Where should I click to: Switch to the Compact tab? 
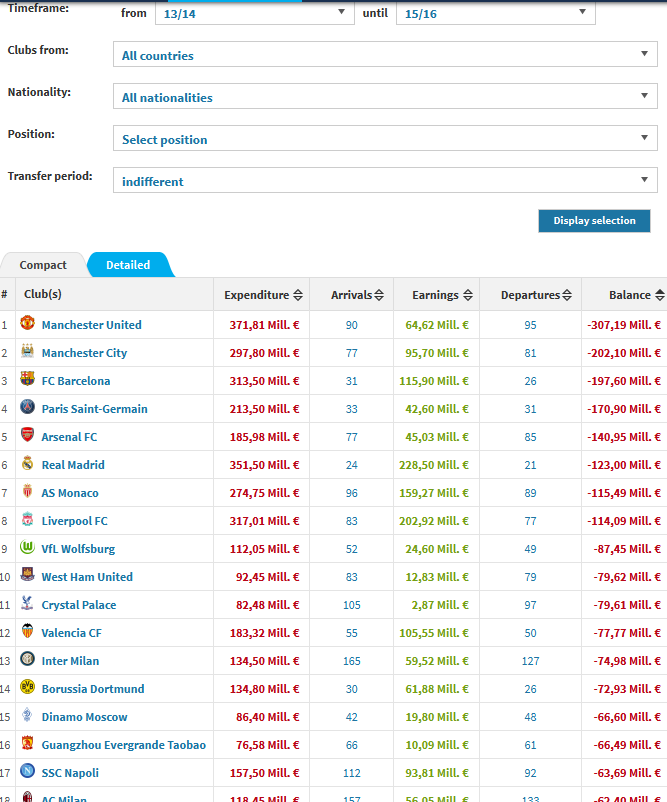coord(43,265)
